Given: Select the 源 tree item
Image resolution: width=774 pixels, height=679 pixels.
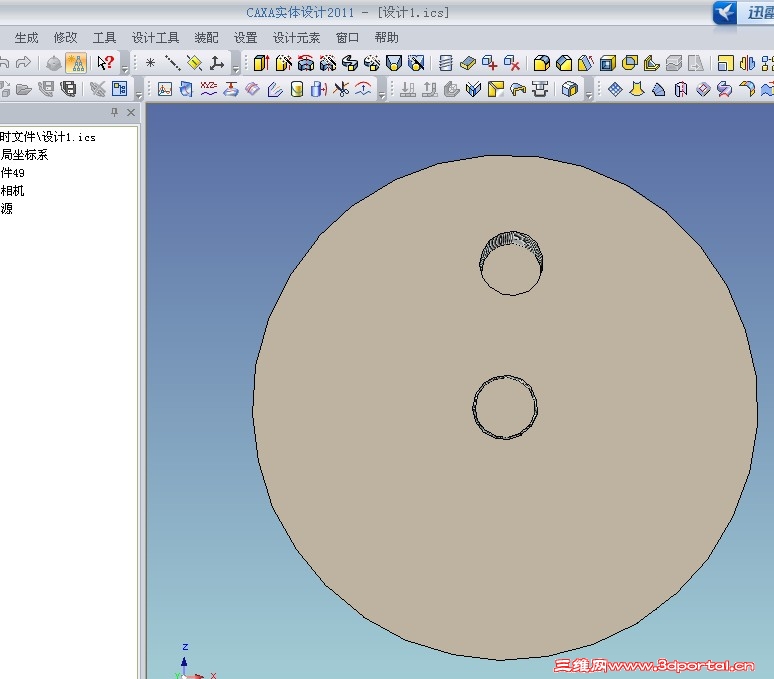Looking at the screenshot, I should [6, 208].
